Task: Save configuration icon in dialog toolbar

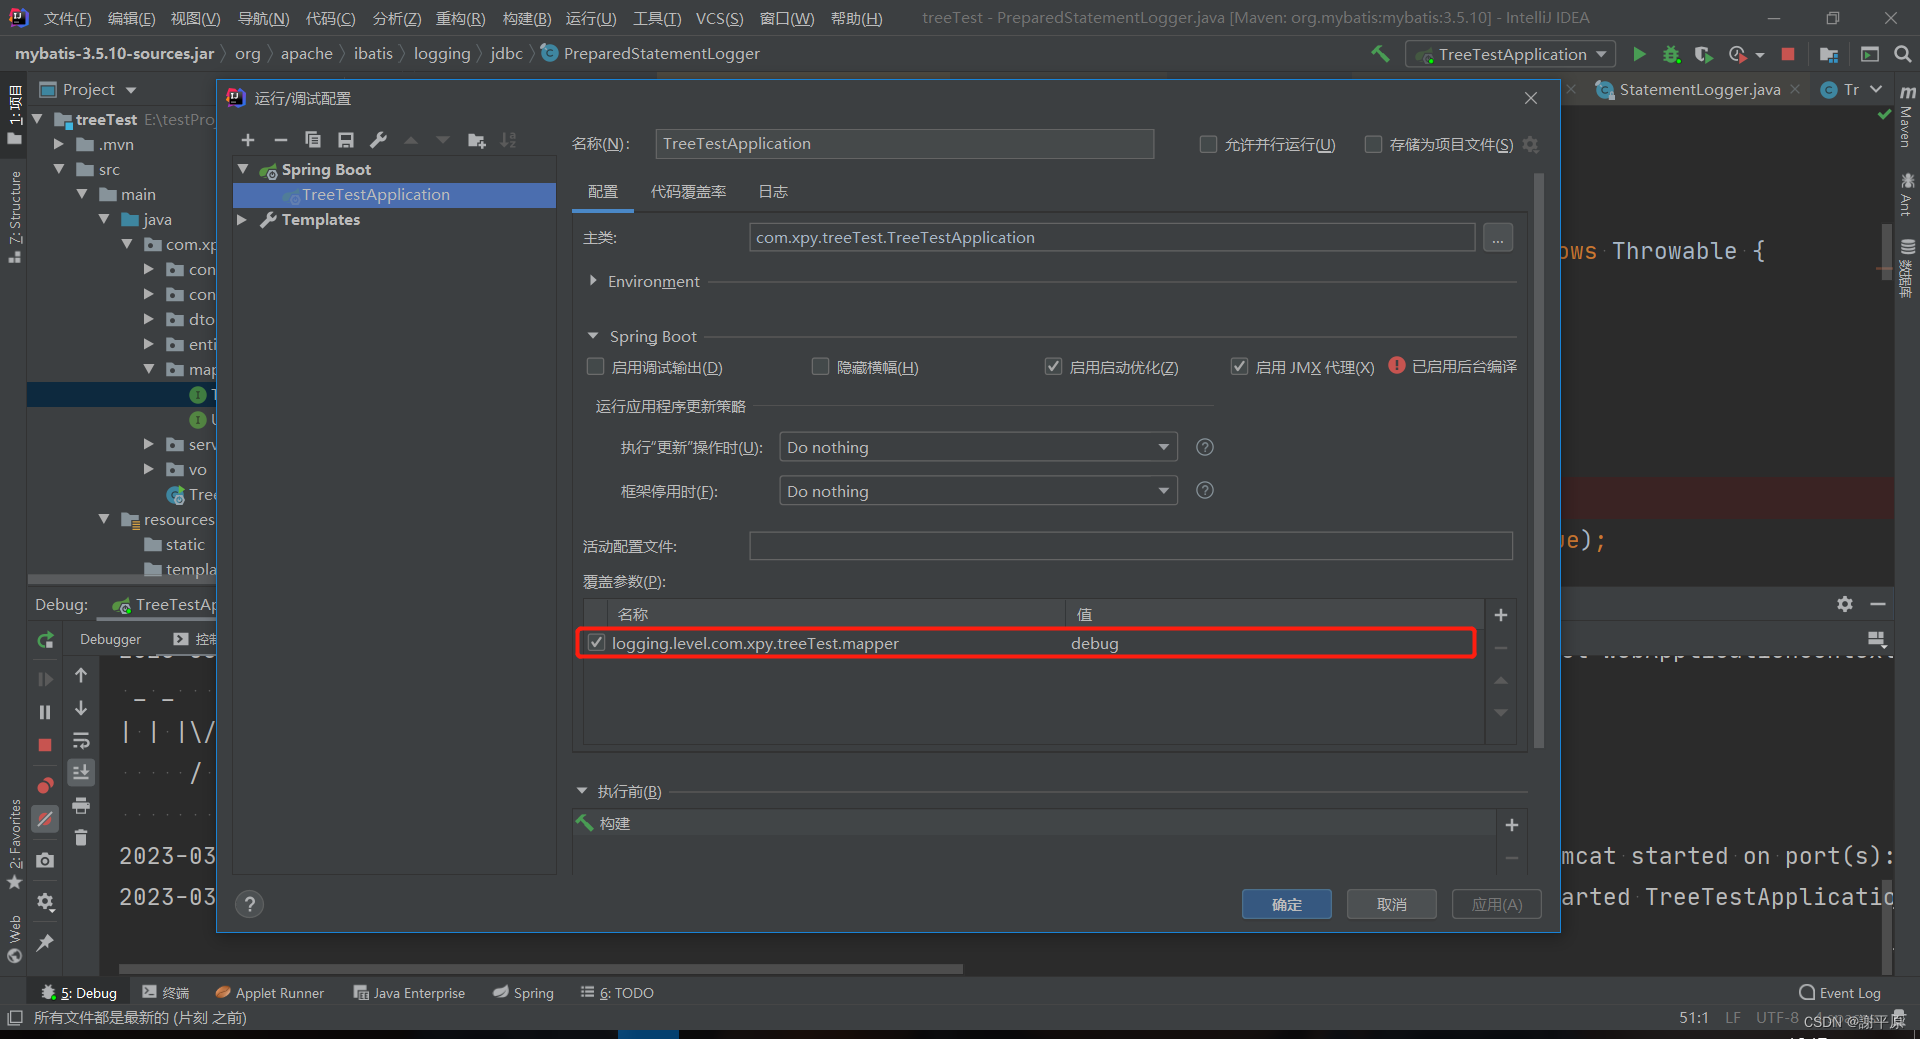Action: tap(346, 140)
